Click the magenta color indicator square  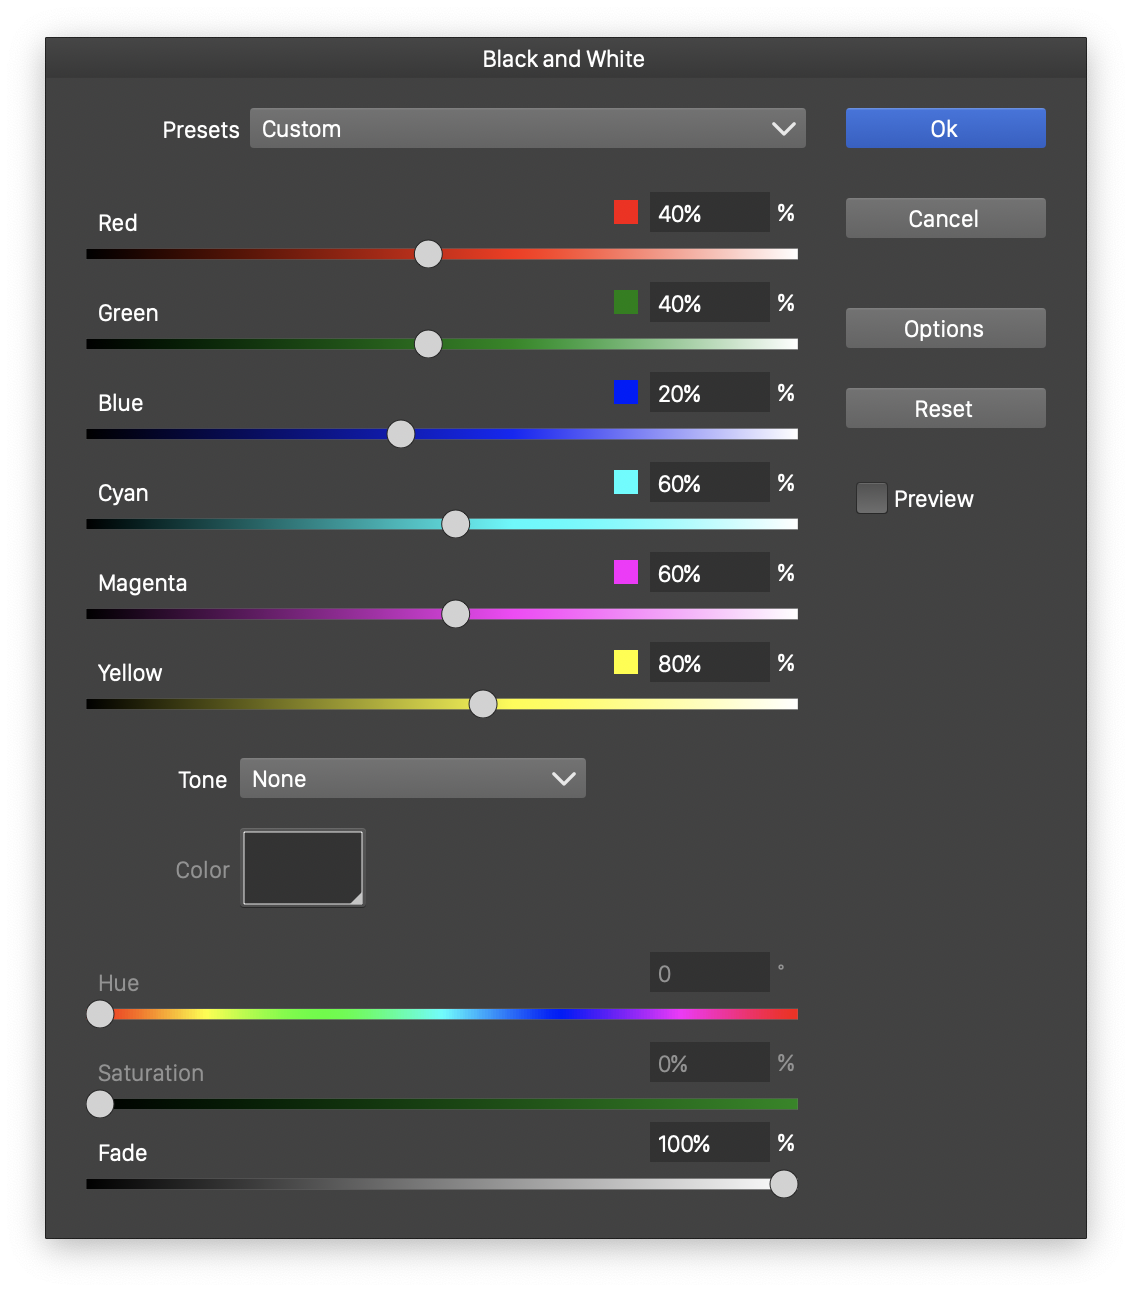(626, 572)
